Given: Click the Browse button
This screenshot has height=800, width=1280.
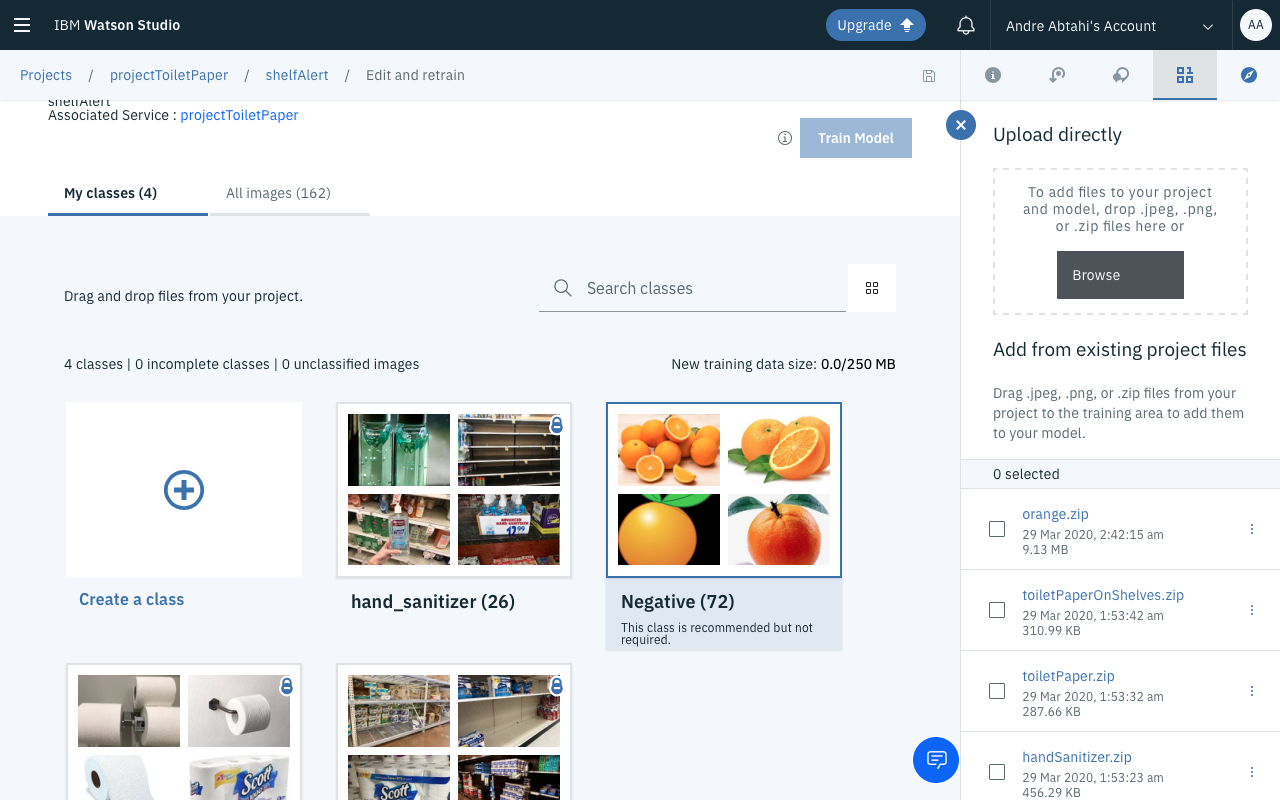Looking at the screenshot, I should coord(1120,275).
